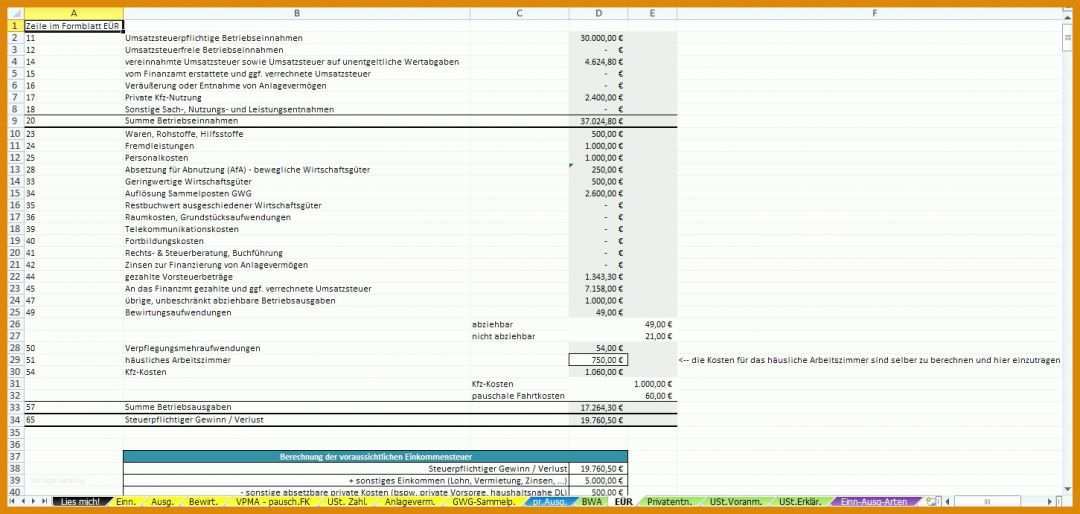Select cell 'Private Kfz-Nutzung'
This screenshot has height=514, width=1080.
[x=297, y=97]
